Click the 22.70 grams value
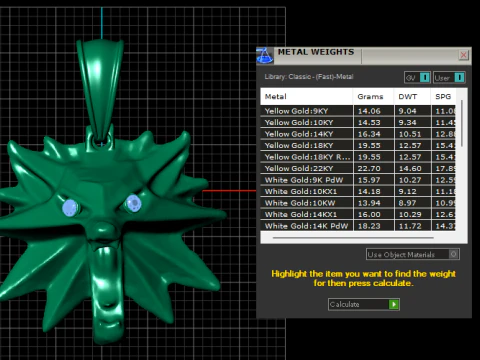 coord(369,169)
